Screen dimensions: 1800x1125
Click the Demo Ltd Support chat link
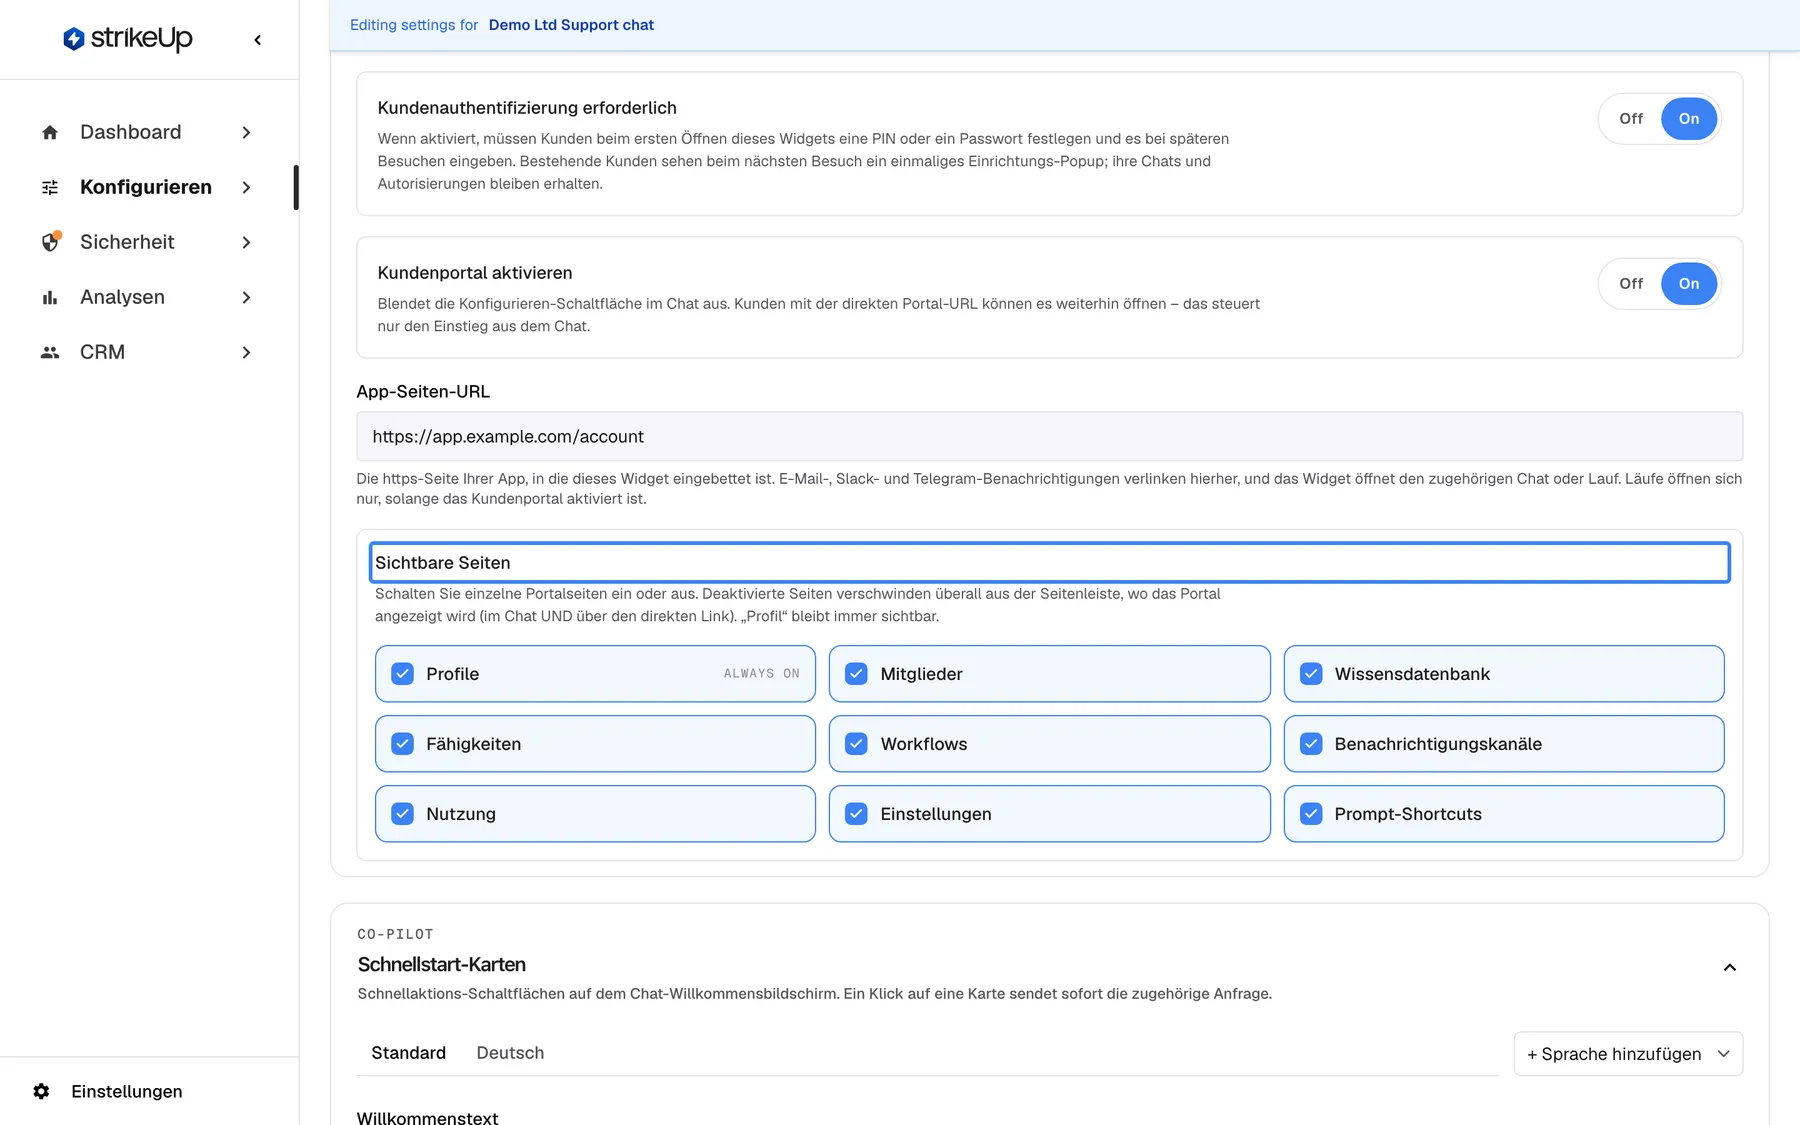[571, 25]
